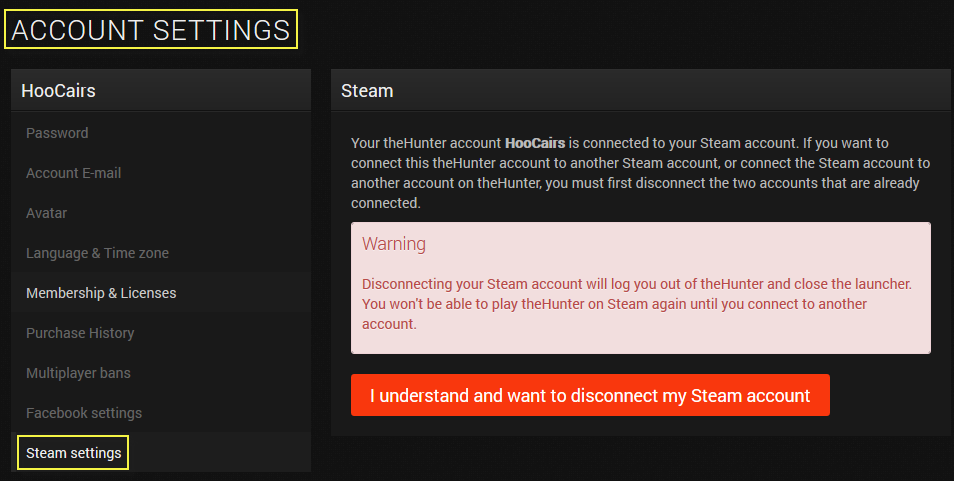954x481 pixels.
Task: View Purchase History page
Action: coord(80,333)
